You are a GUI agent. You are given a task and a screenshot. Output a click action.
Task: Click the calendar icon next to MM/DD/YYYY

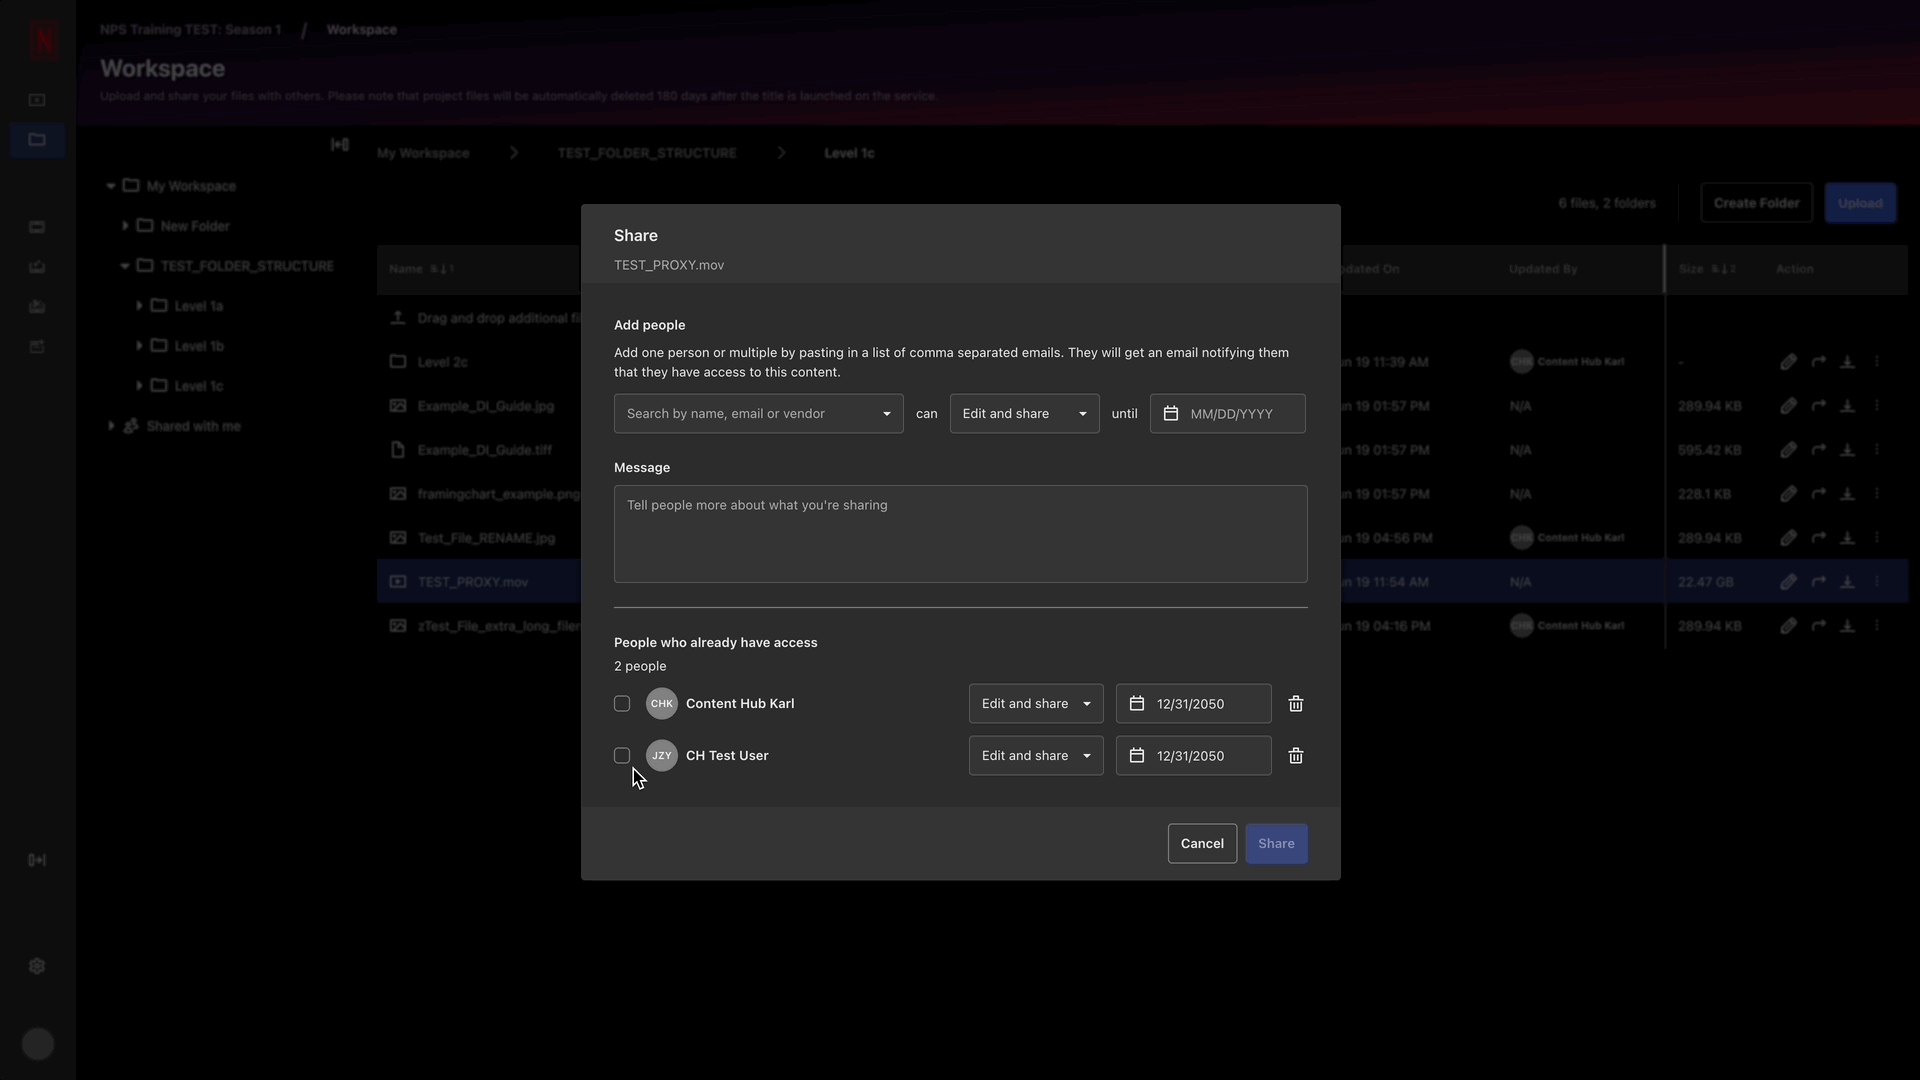tap(1170, 413)
